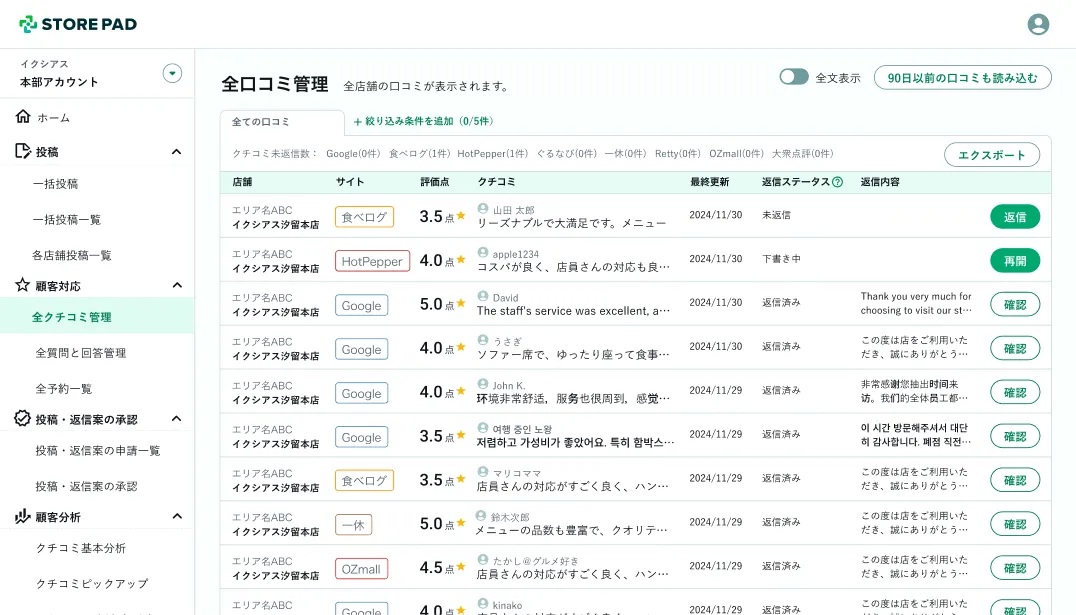The image size is (1076, 615).
Task: Click the OZmall site tag
Action: pos(361,568)
